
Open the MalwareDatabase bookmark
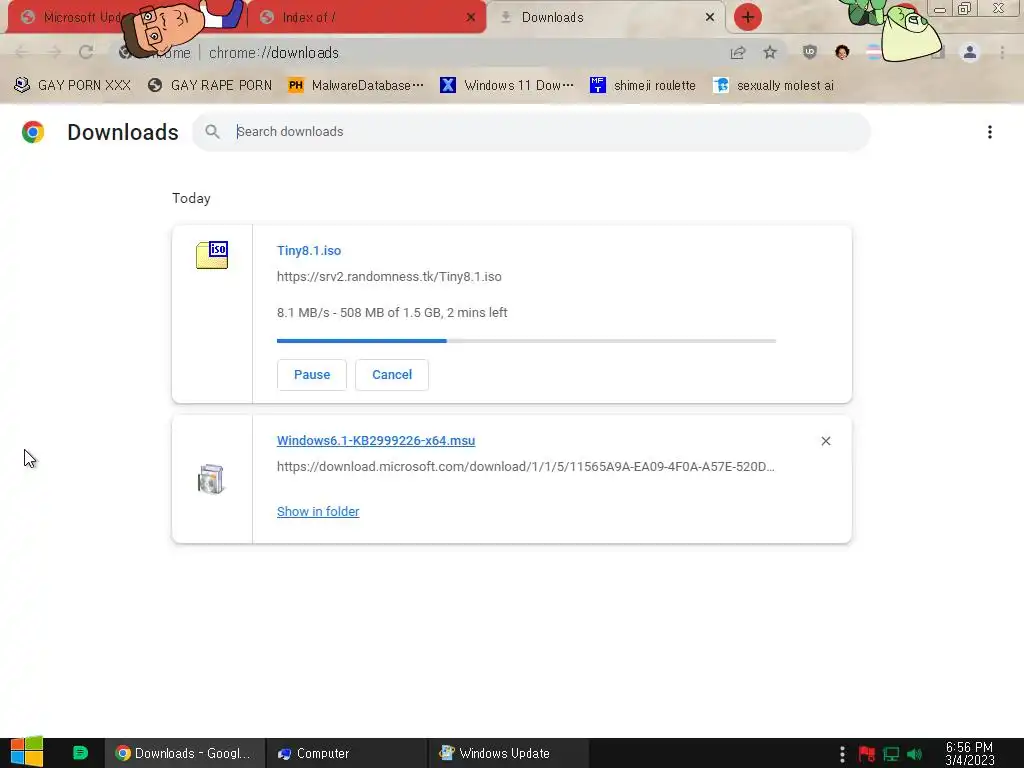[x=356, y=86]
